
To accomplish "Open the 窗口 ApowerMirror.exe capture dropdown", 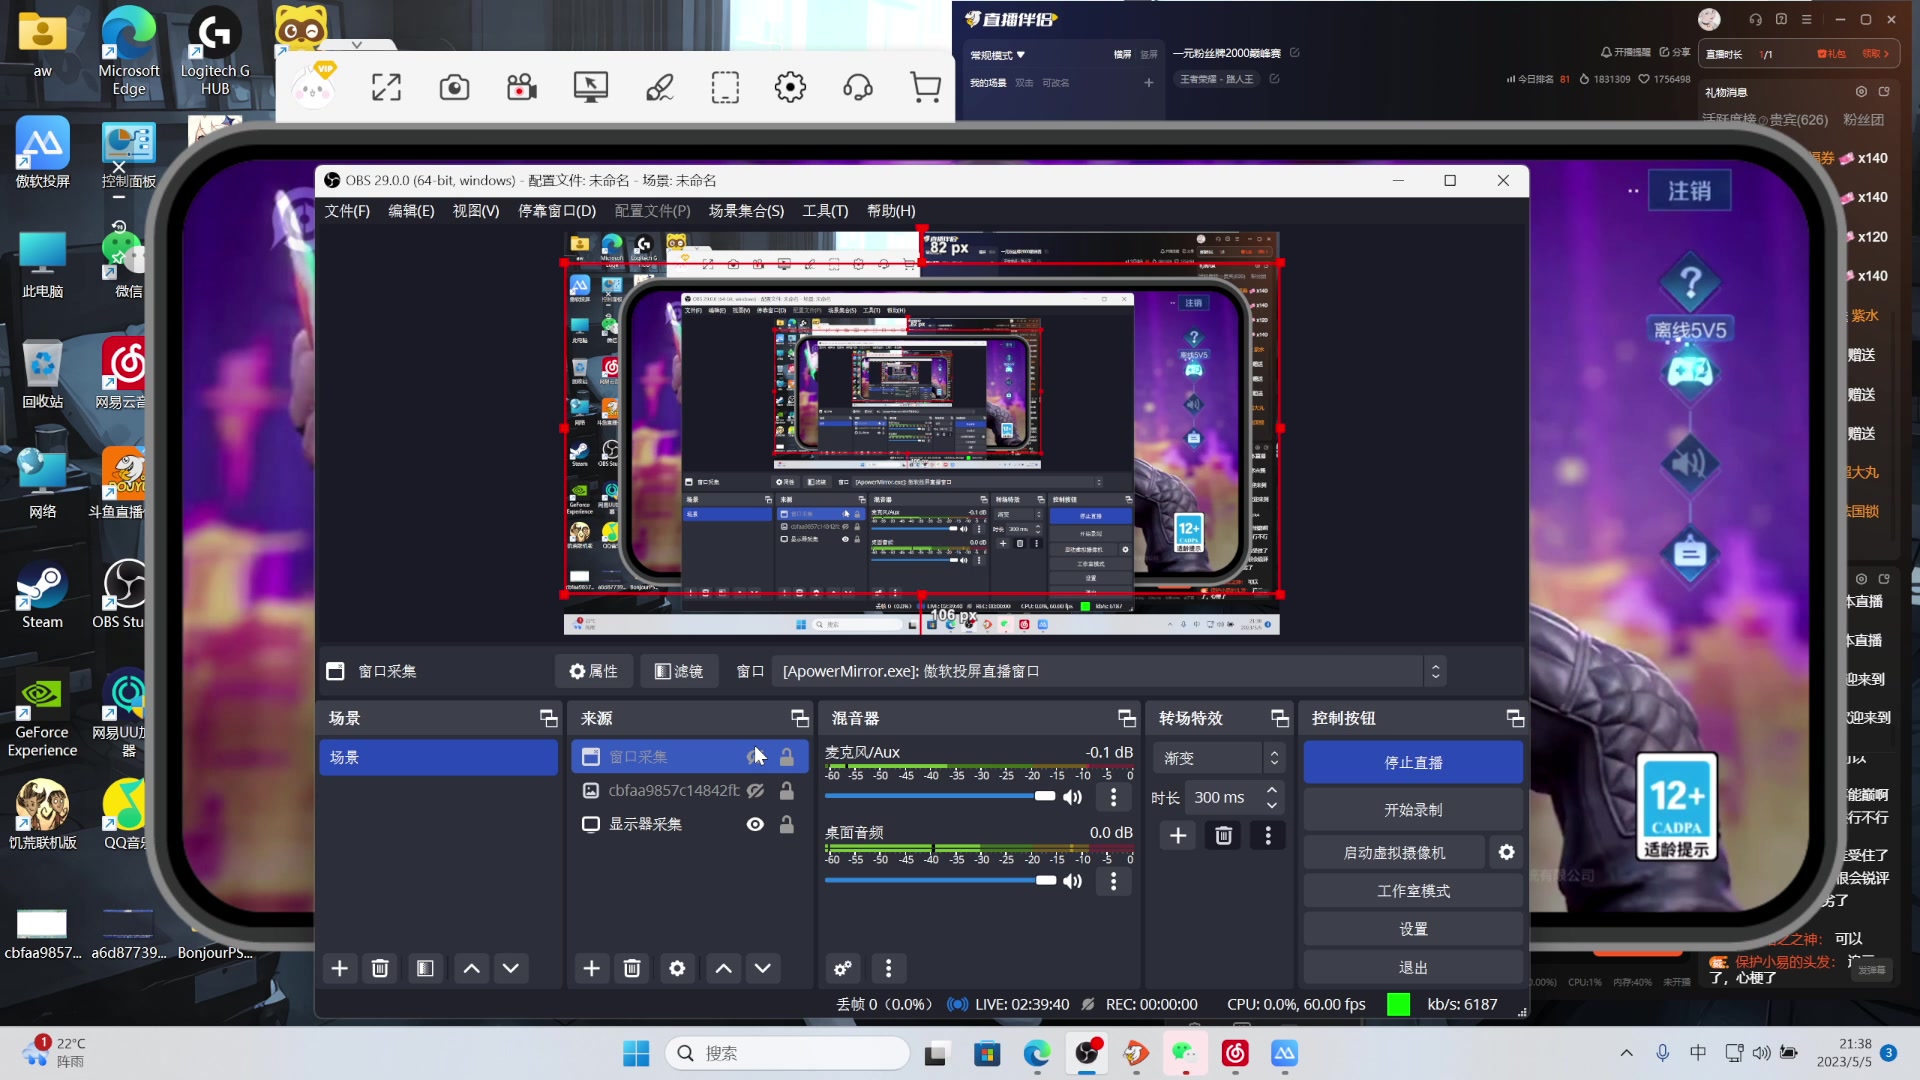I will tap(1110, 671).
